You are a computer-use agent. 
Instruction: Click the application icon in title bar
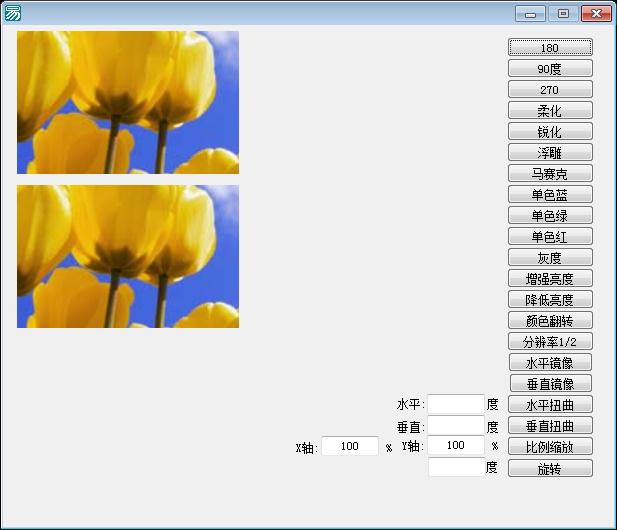coord(12,13)
